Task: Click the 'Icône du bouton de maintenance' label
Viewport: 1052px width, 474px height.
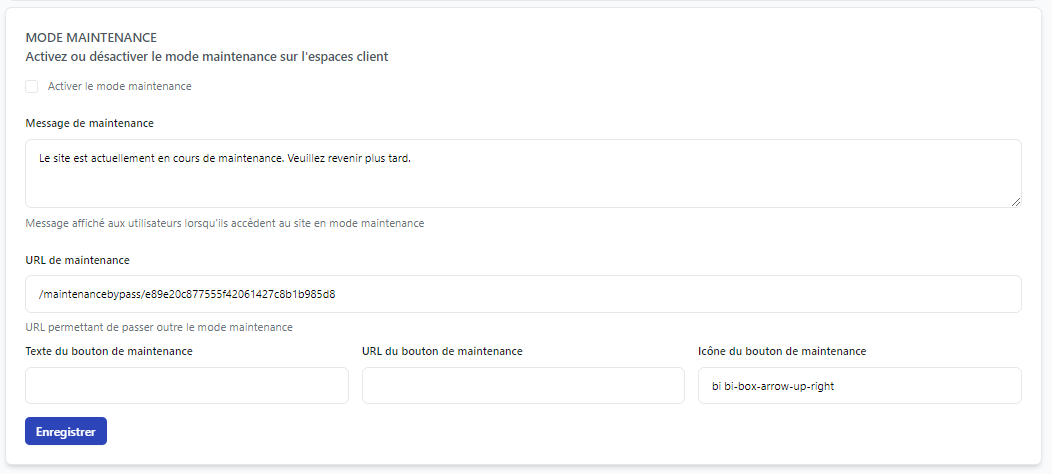Action: pos(782,351)
